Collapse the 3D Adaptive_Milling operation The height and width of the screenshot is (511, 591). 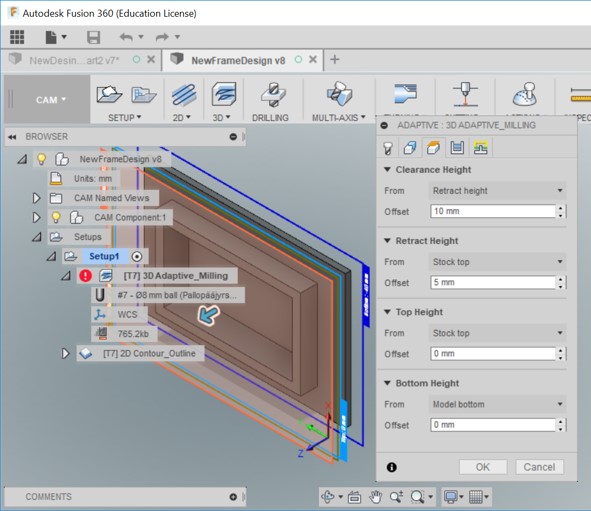pyautogui.click(x=66, y=276)
